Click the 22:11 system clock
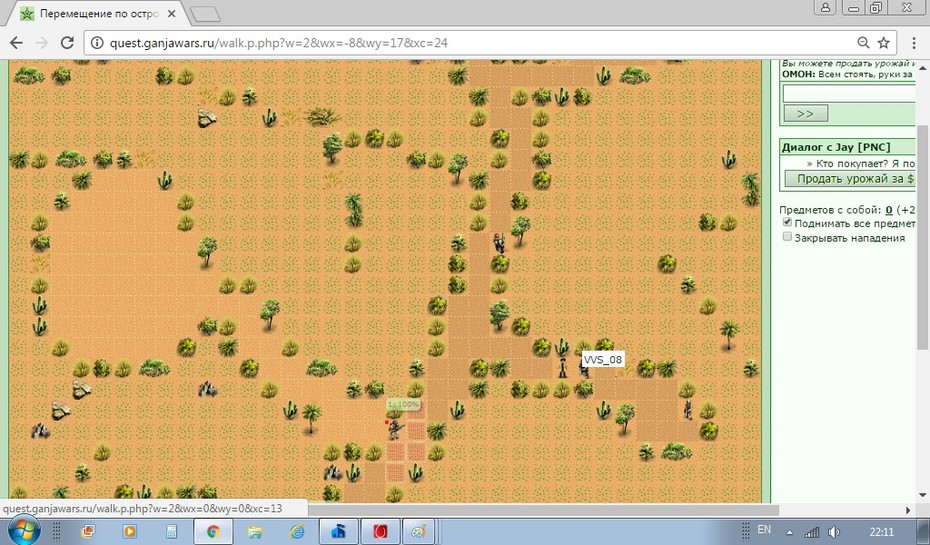930x545 pixels. (x=882, y=531)
